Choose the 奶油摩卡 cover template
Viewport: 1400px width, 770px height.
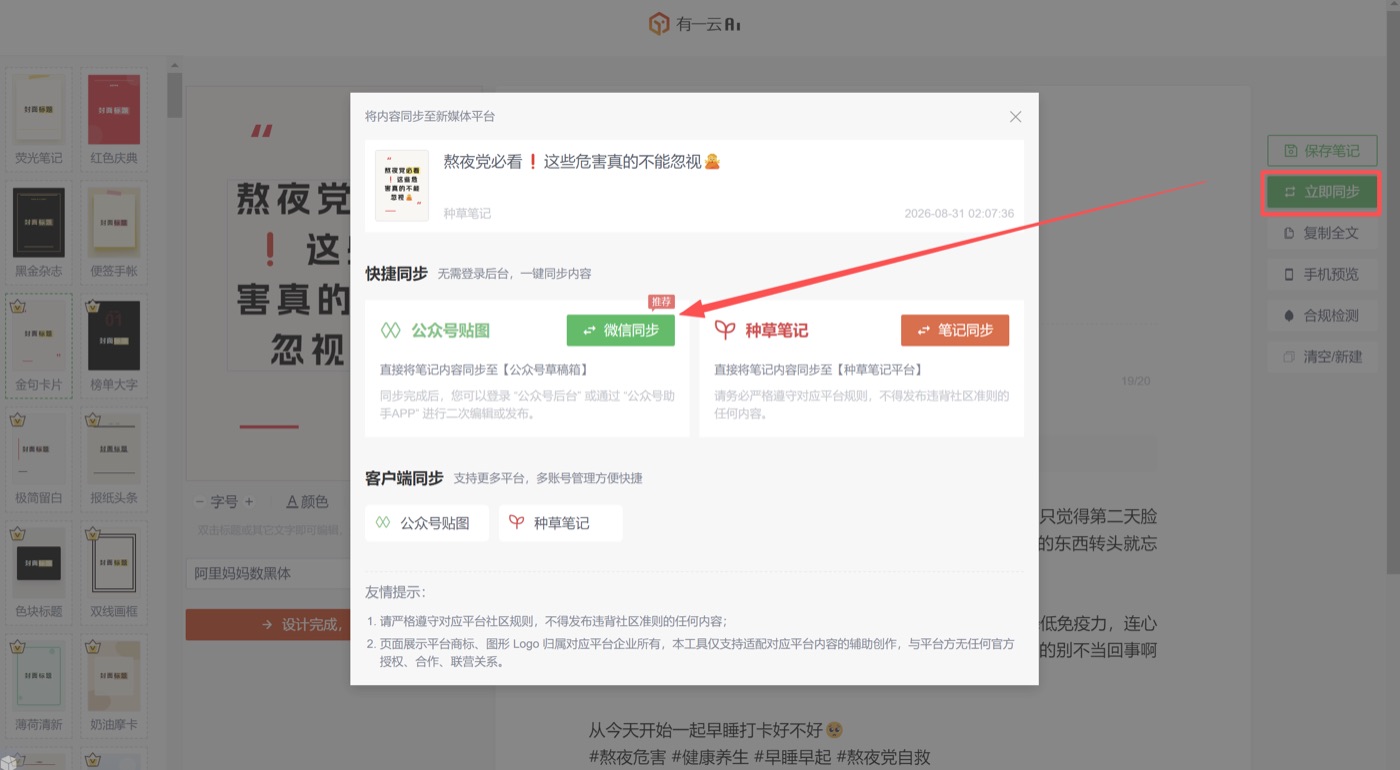coord(114,685)
